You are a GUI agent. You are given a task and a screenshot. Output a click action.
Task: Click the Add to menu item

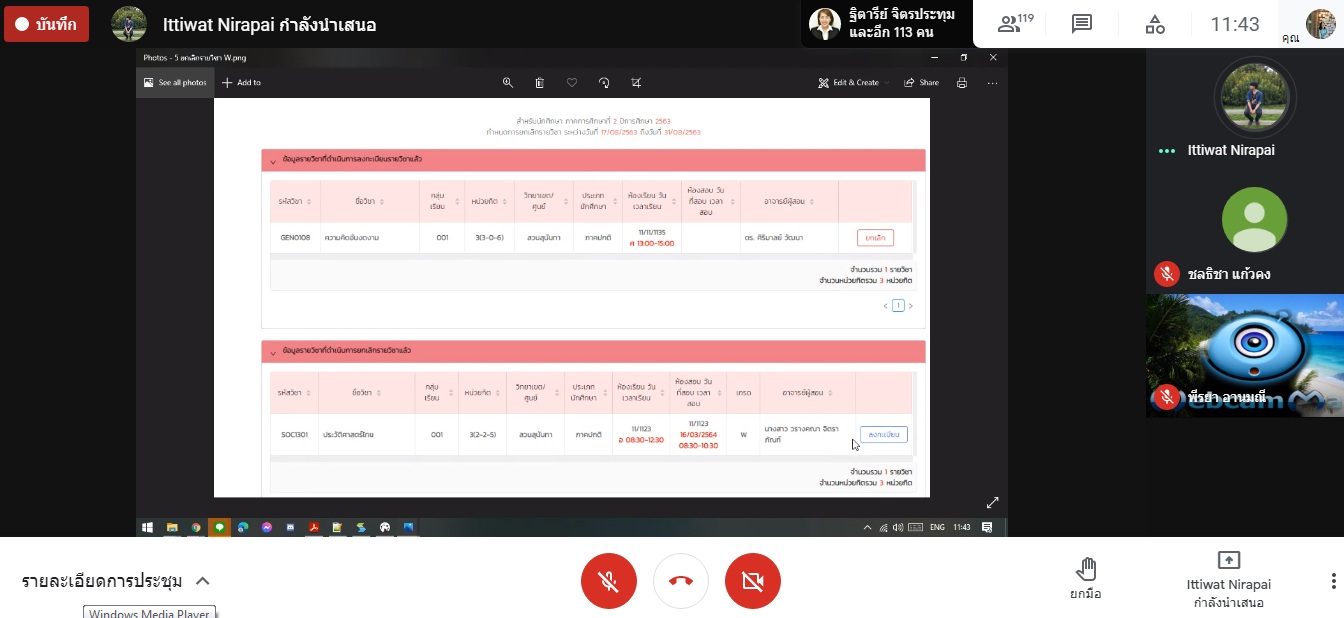click(242, 83)
